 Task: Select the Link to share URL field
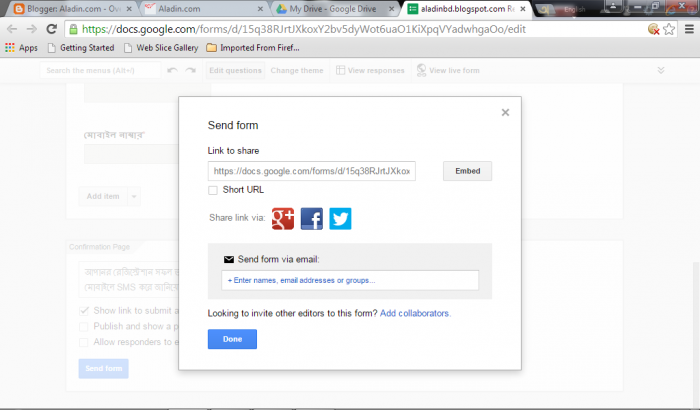click(312, 171)
